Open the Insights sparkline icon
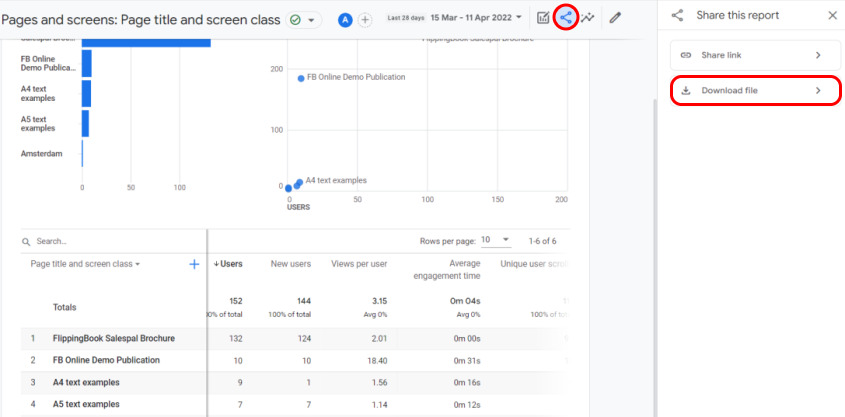Screen dimensions: 845x417 pos(588,18)
